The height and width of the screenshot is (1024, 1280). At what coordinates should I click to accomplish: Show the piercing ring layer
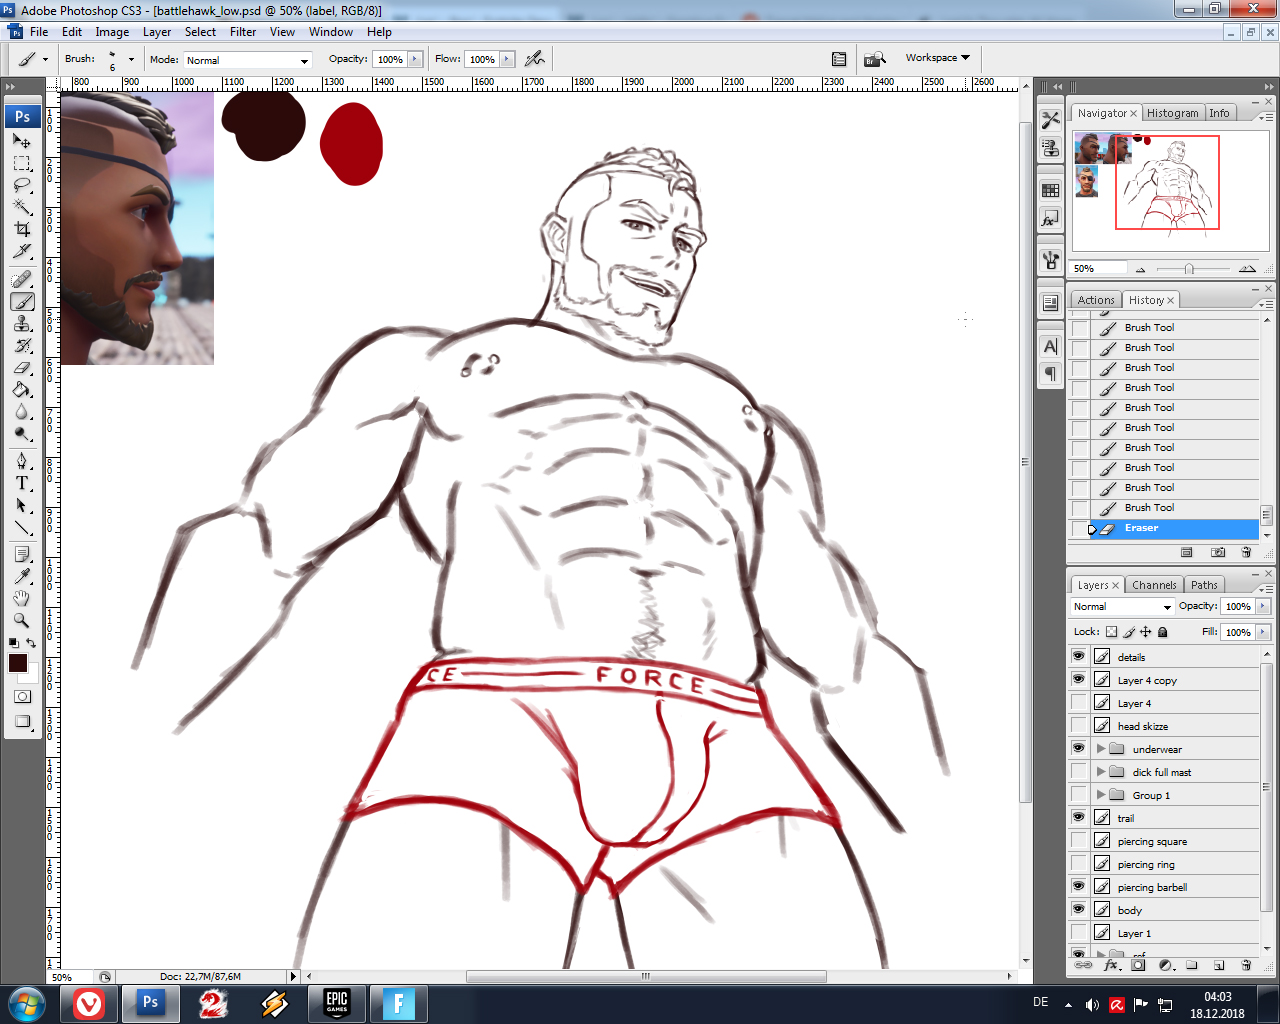[1078, 863]
